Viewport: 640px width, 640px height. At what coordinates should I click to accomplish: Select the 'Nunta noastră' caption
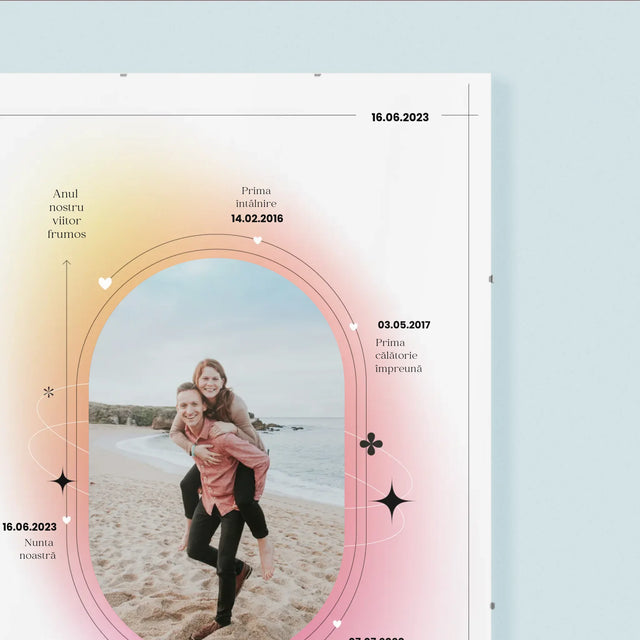pos(39,548)
